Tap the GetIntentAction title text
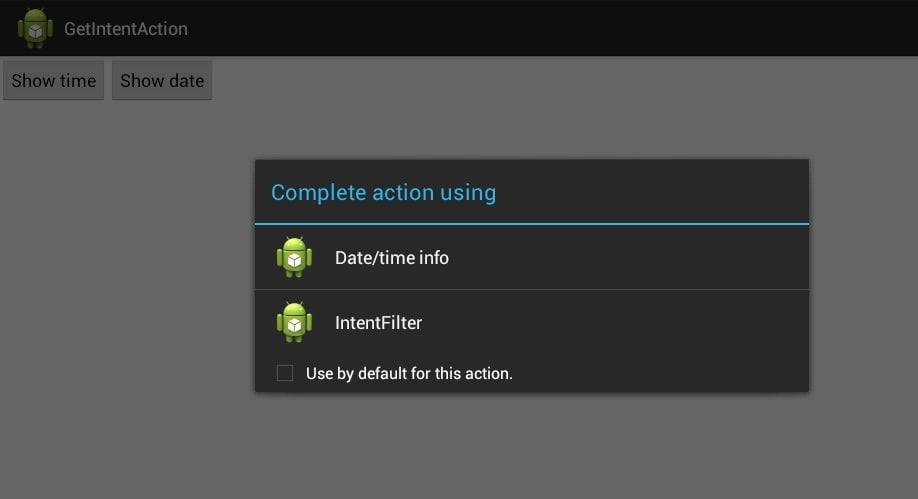918x499 pixels. click(126, 29)
